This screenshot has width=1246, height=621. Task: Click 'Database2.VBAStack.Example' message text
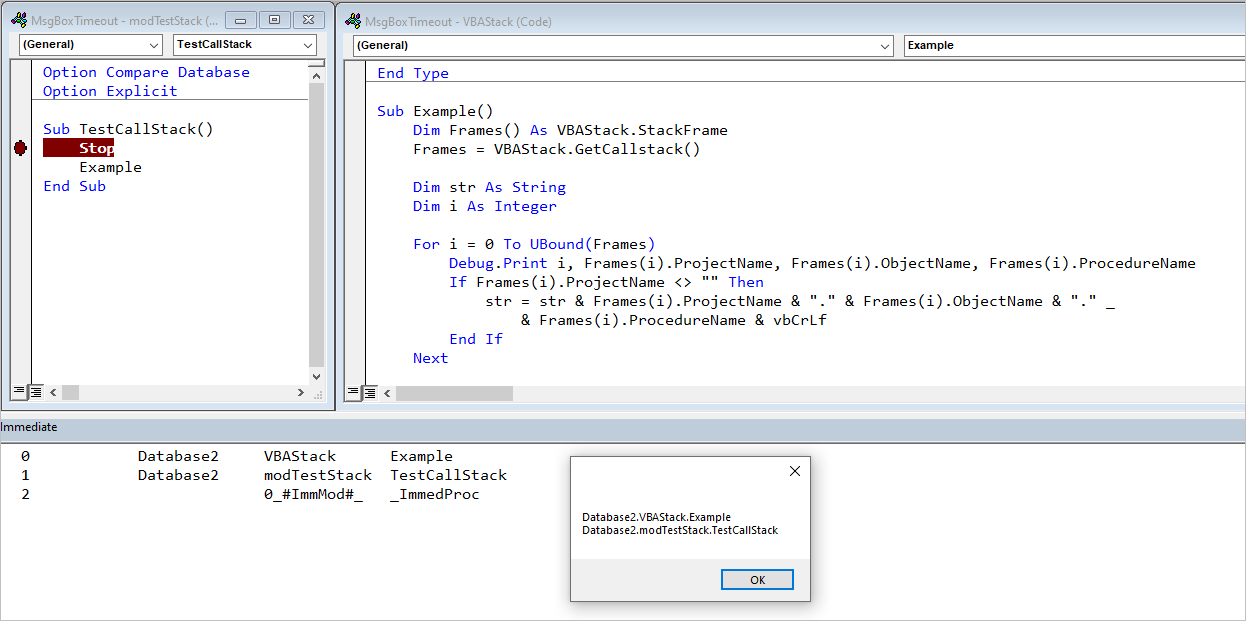click(656, 517)
